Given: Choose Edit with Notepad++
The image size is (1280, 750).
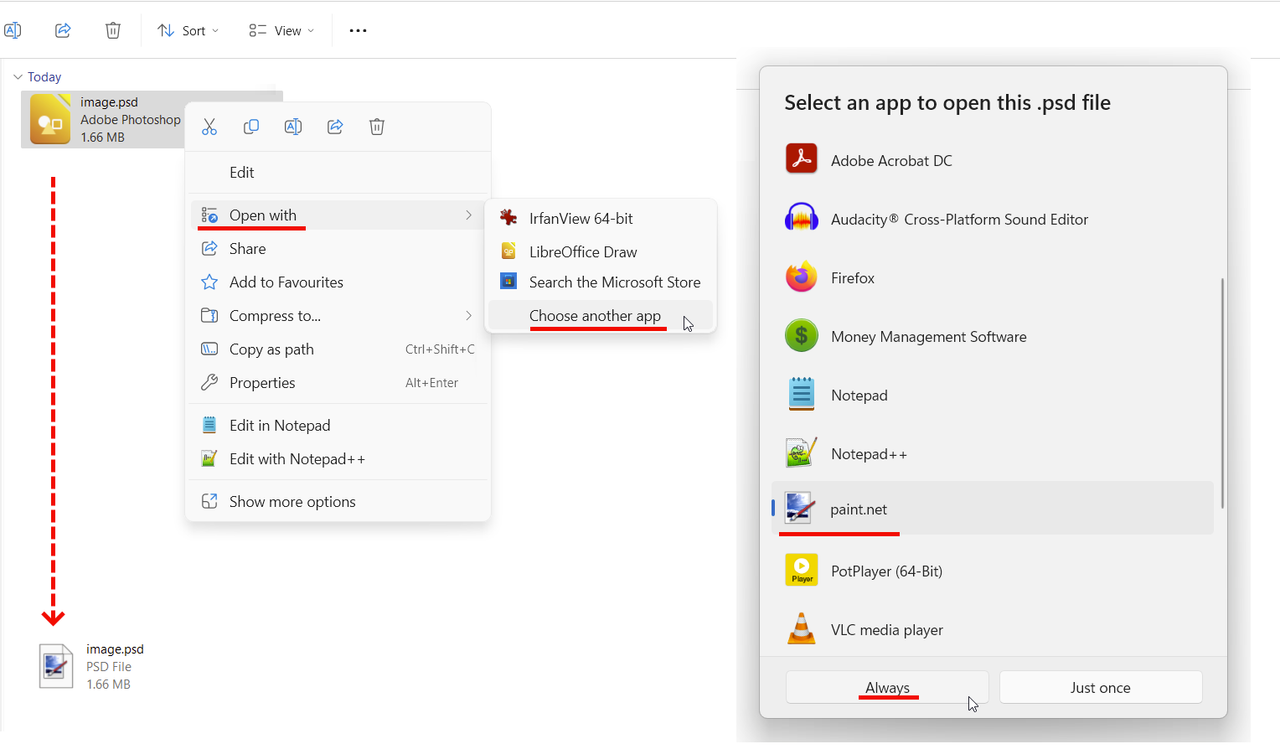Looking at the screenshot, I should pyautogui.click(x=338, y=459).
